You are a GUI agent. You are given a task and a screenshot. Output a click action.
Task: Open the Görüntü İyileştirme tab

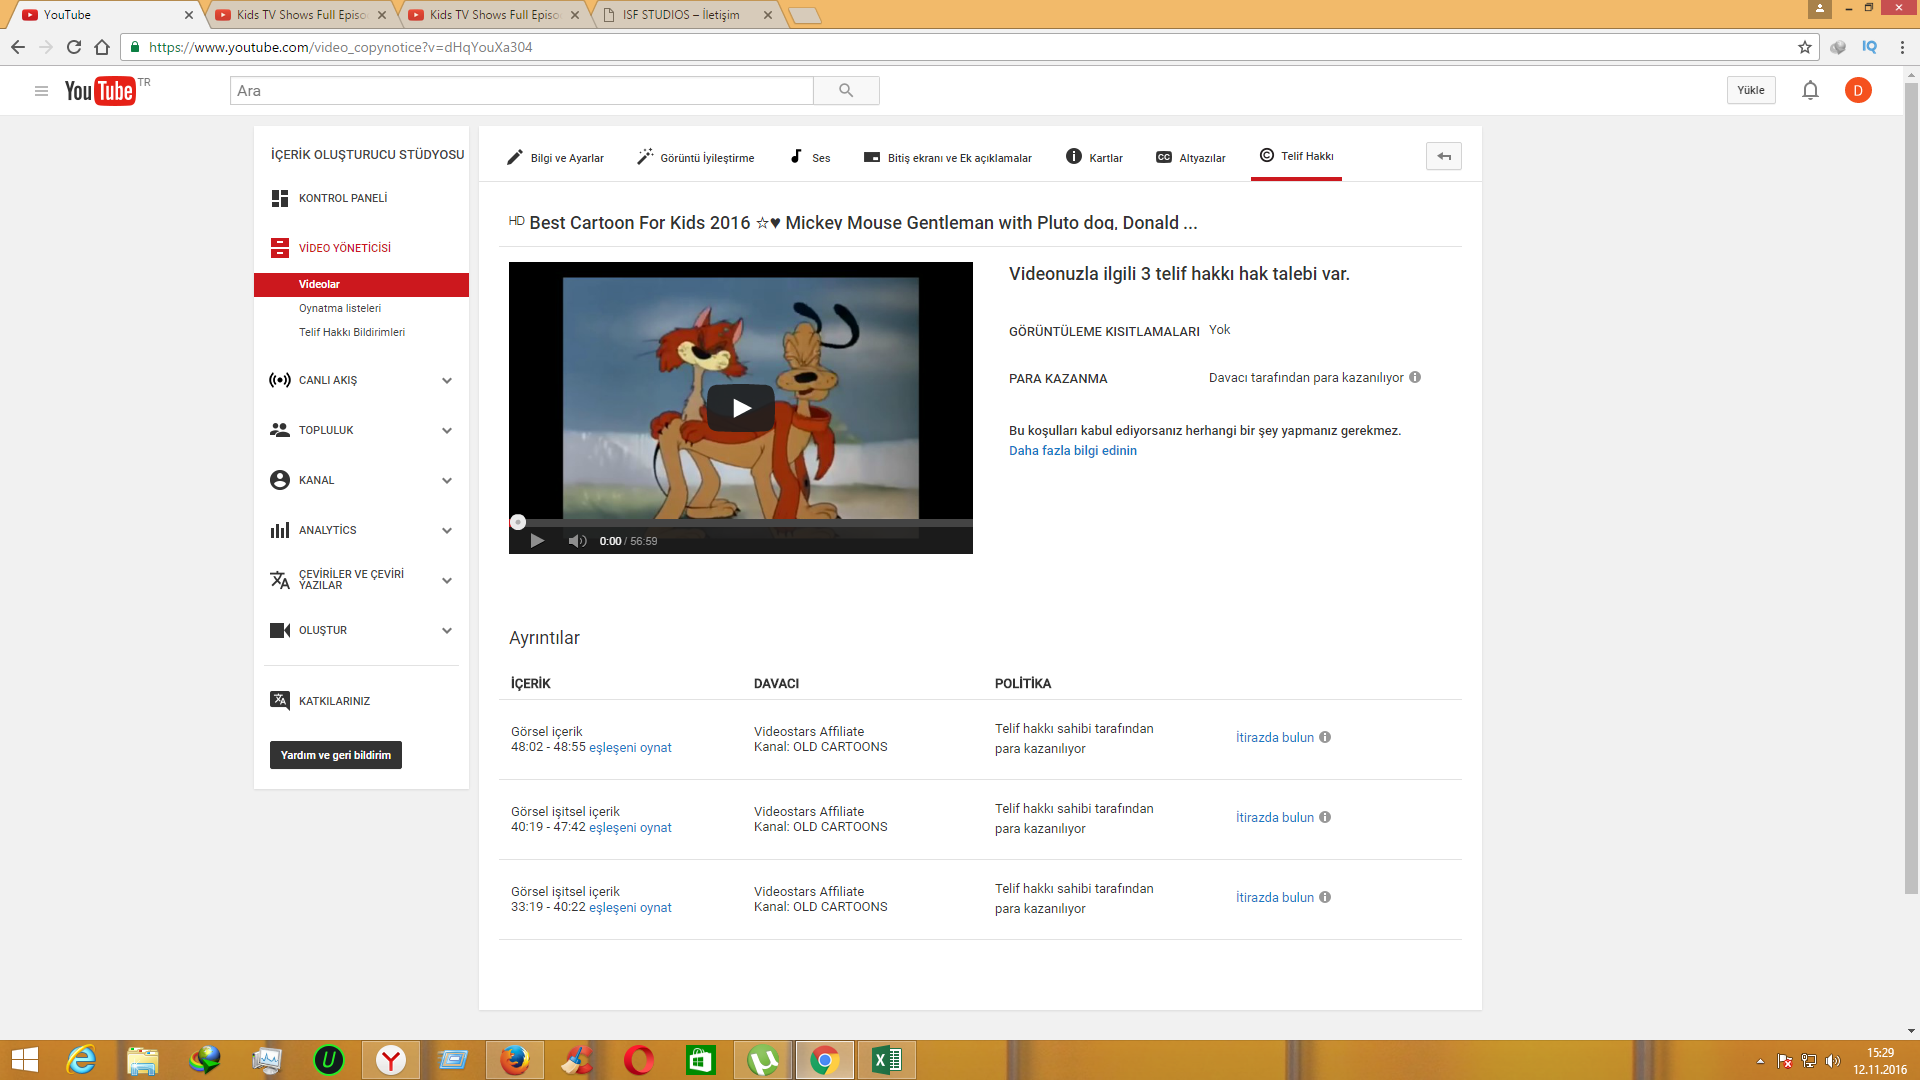696,157
